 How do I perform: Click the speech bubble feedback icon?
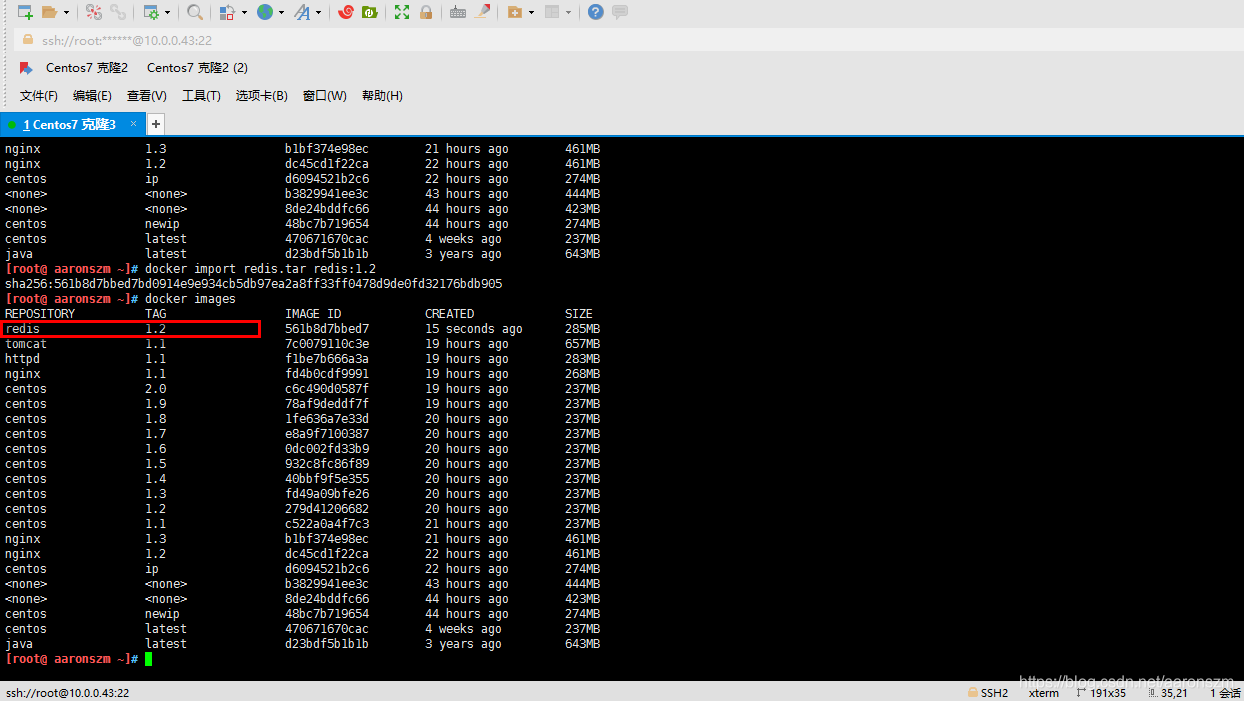pos(620,12)
